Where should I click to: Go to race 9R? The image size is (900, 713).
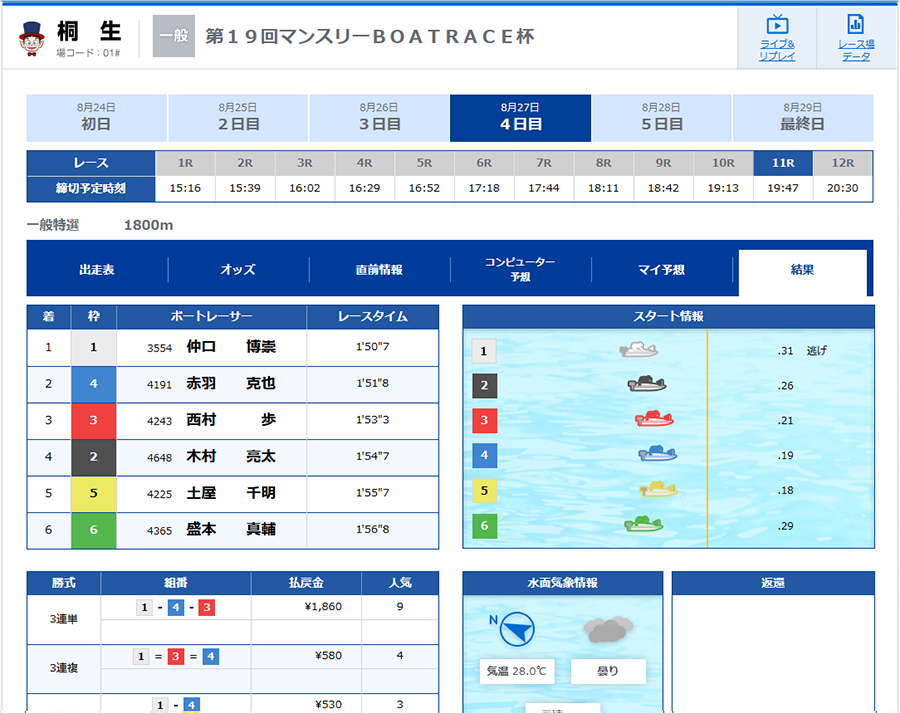pos(663,163)
